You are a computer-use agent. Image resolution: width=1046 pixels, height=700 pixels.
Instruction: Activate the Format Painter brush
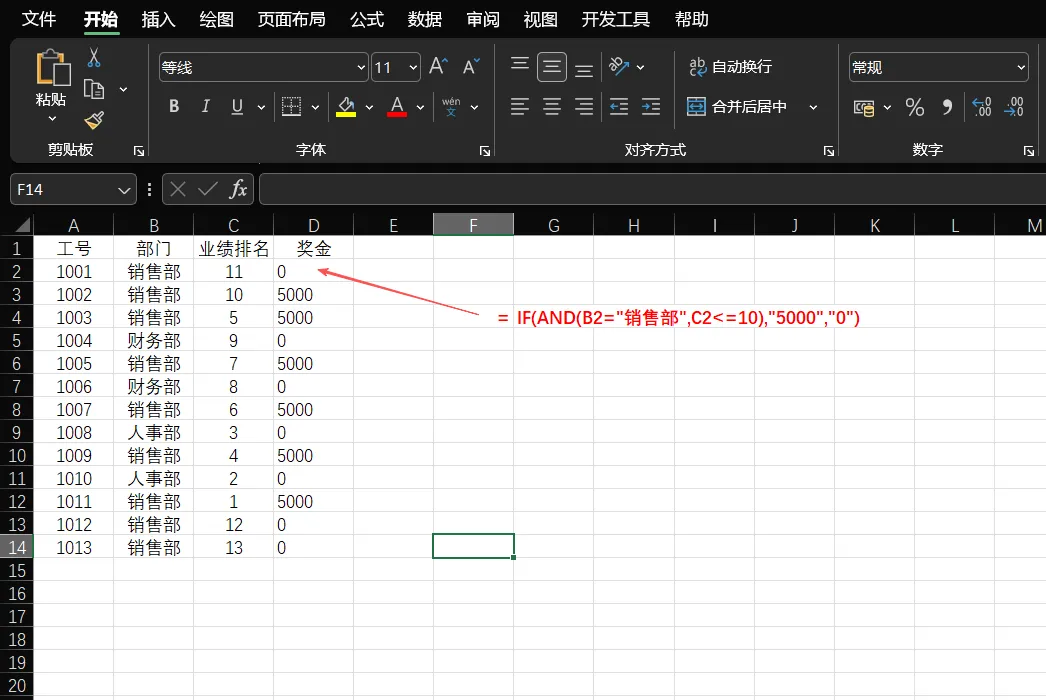pos(94,120)
